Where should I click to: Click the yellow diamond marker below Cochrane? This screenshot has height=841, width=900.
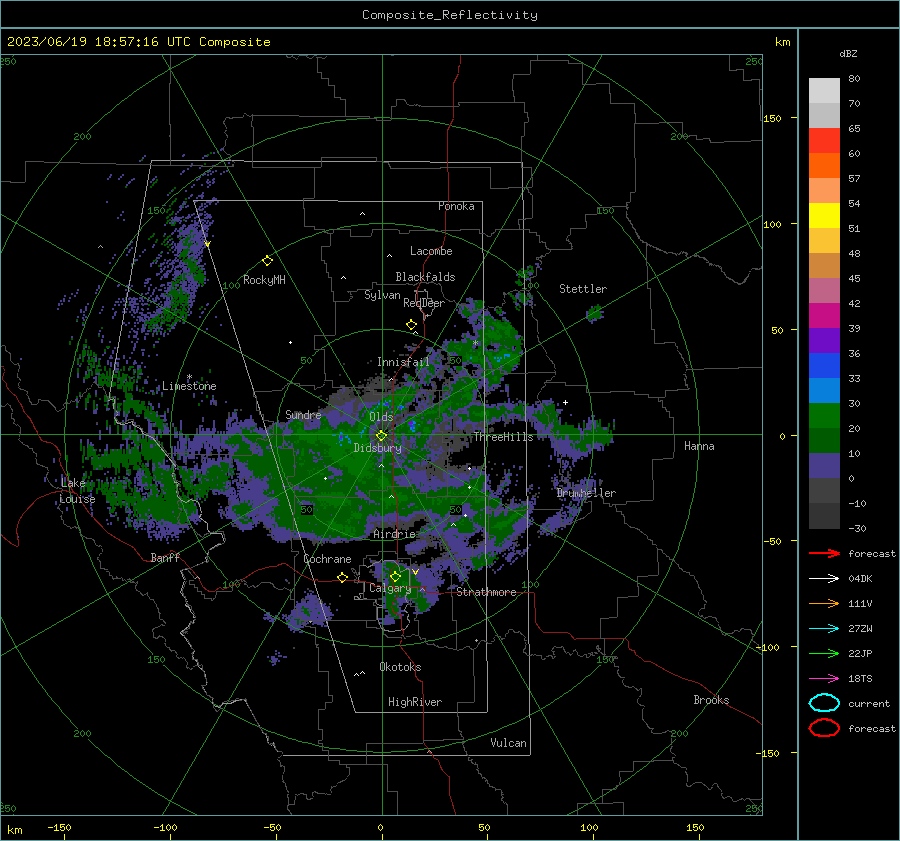tap(342, 577)
